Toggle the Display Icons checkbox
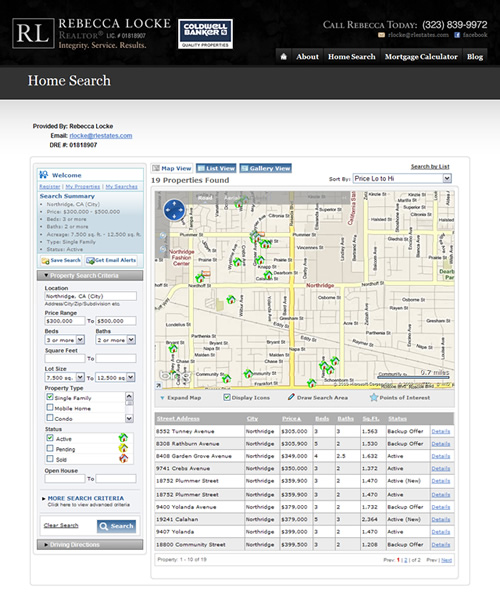The image size is (500, 599). click(227, 397)
